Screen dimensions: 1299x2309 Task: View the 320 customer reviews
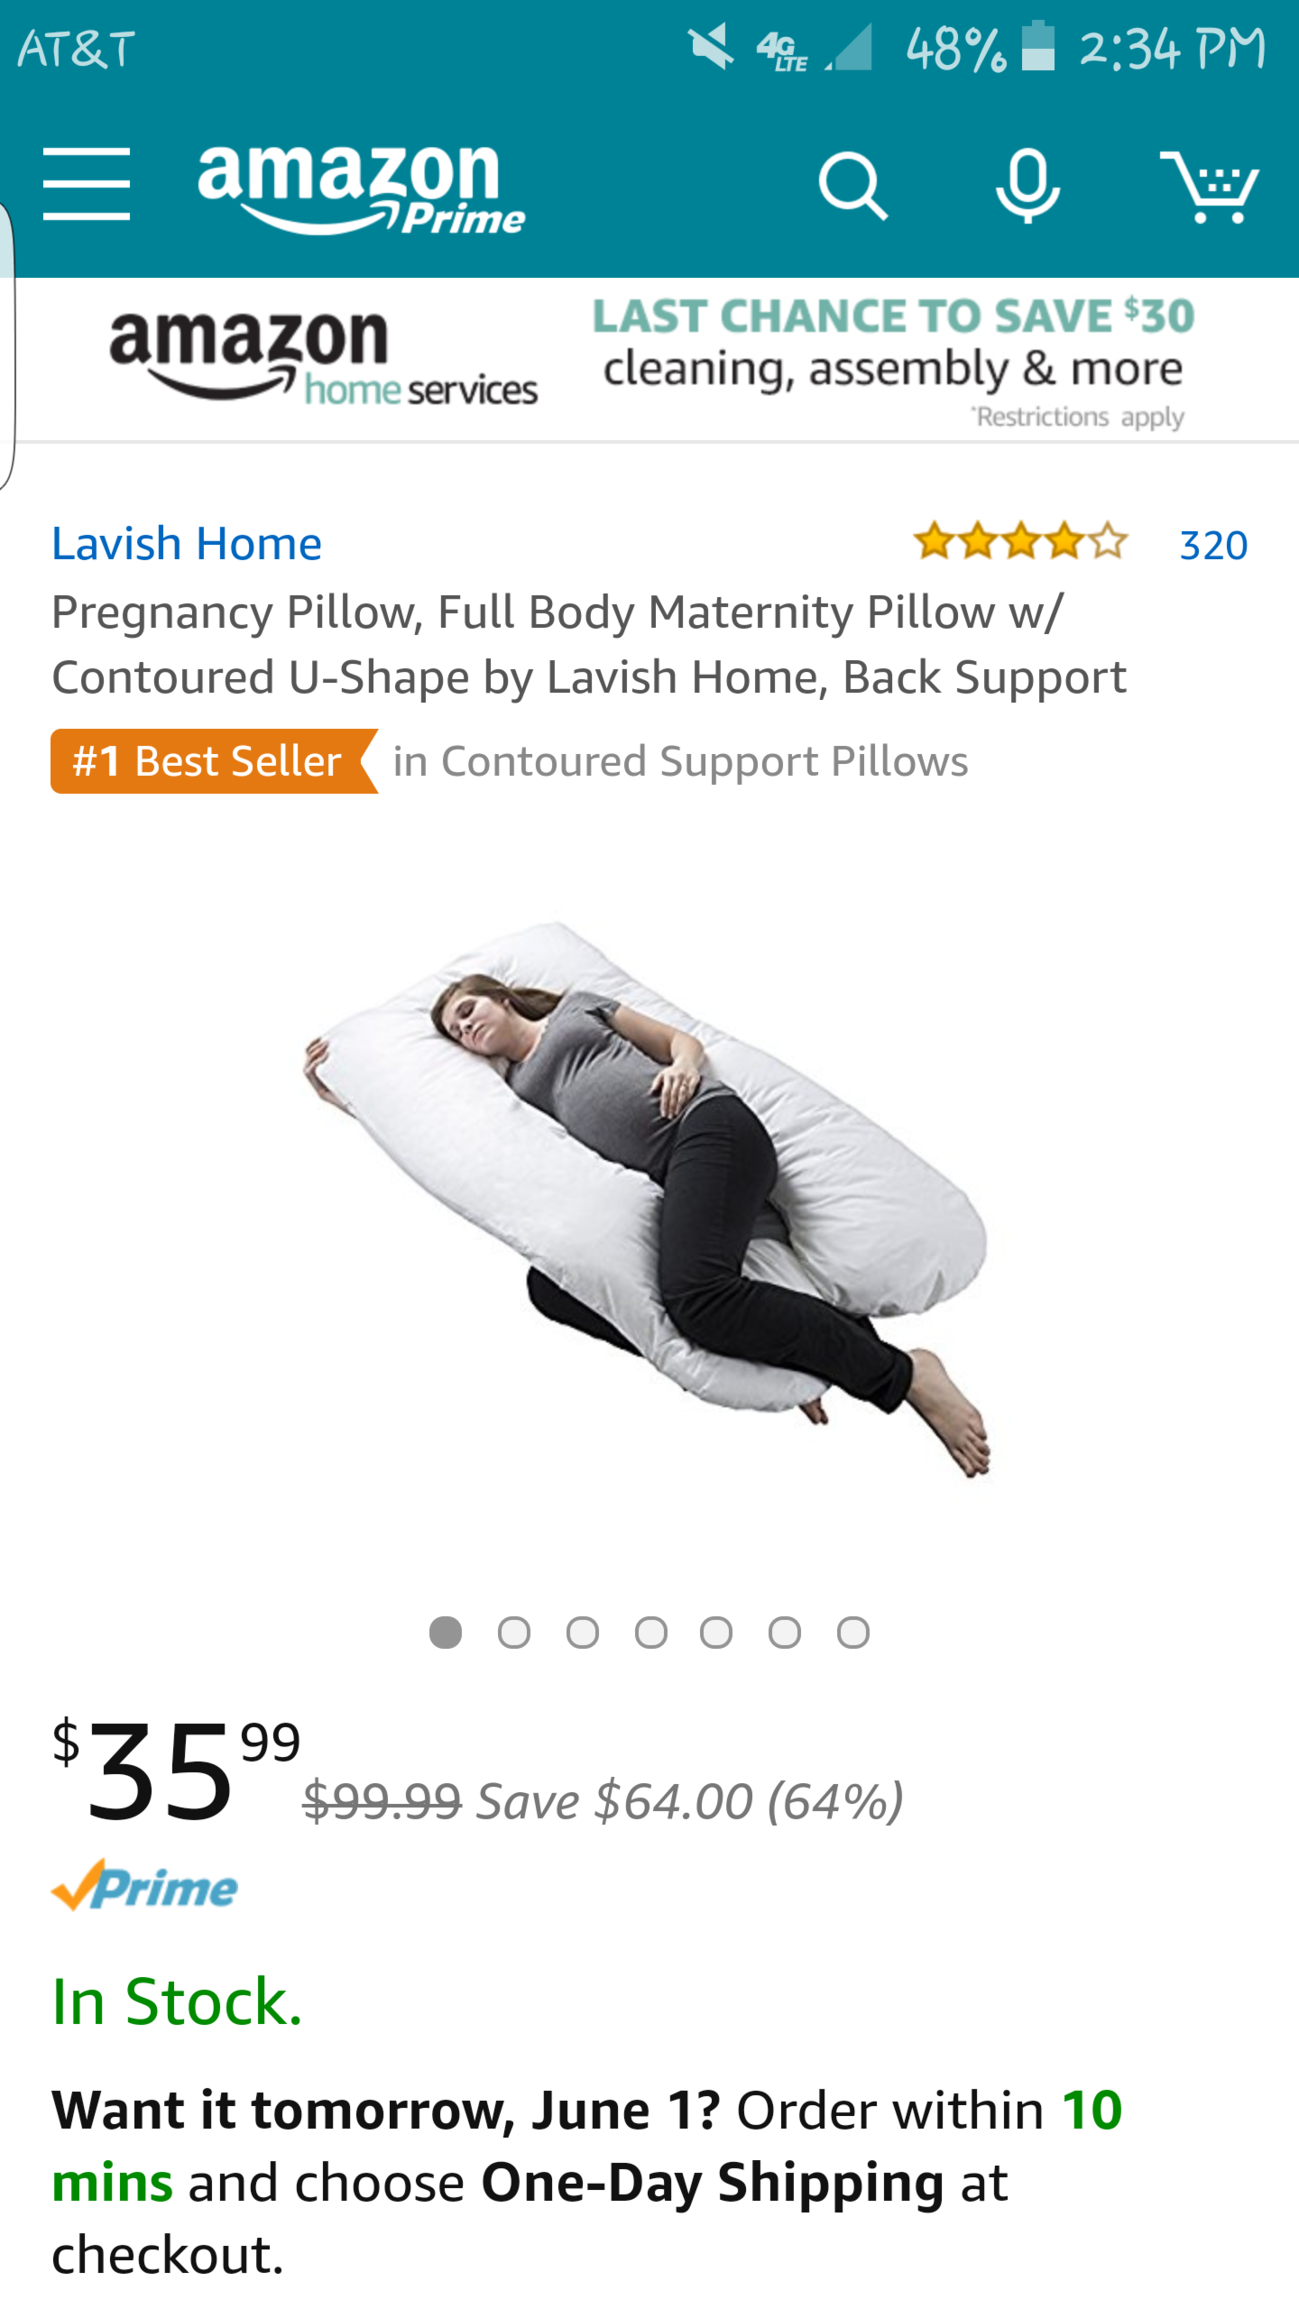1213,545
